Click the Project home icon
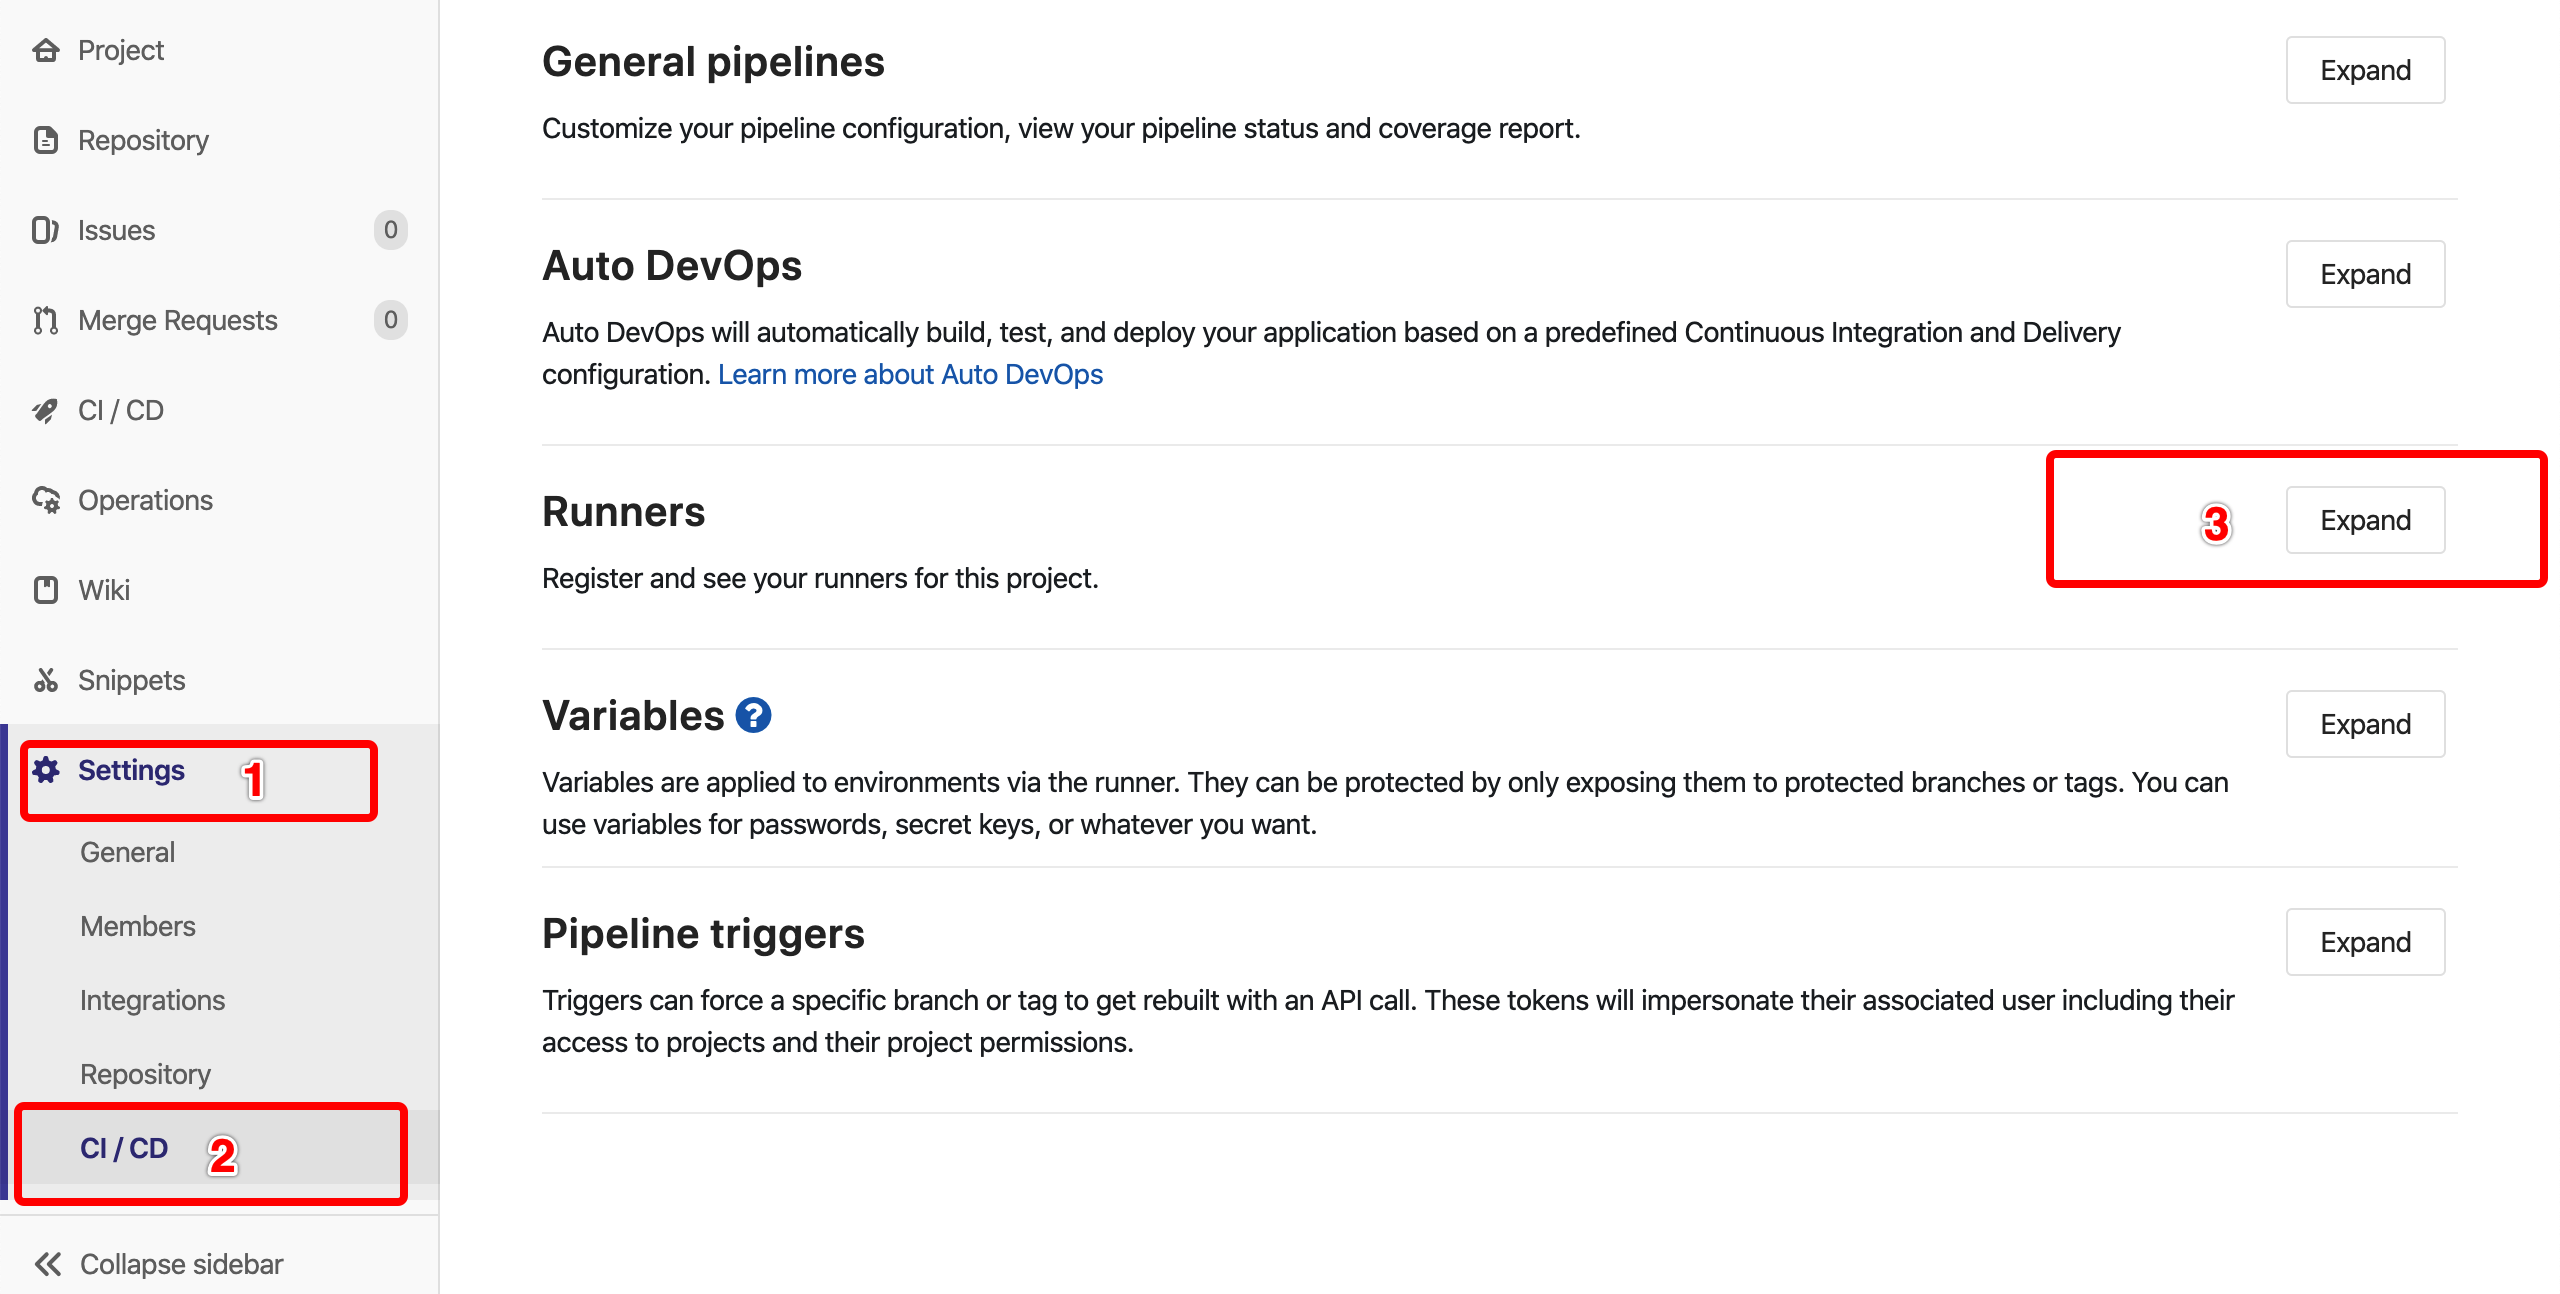This screenshot has height=1294, width=2560. [x=46, y=50]
